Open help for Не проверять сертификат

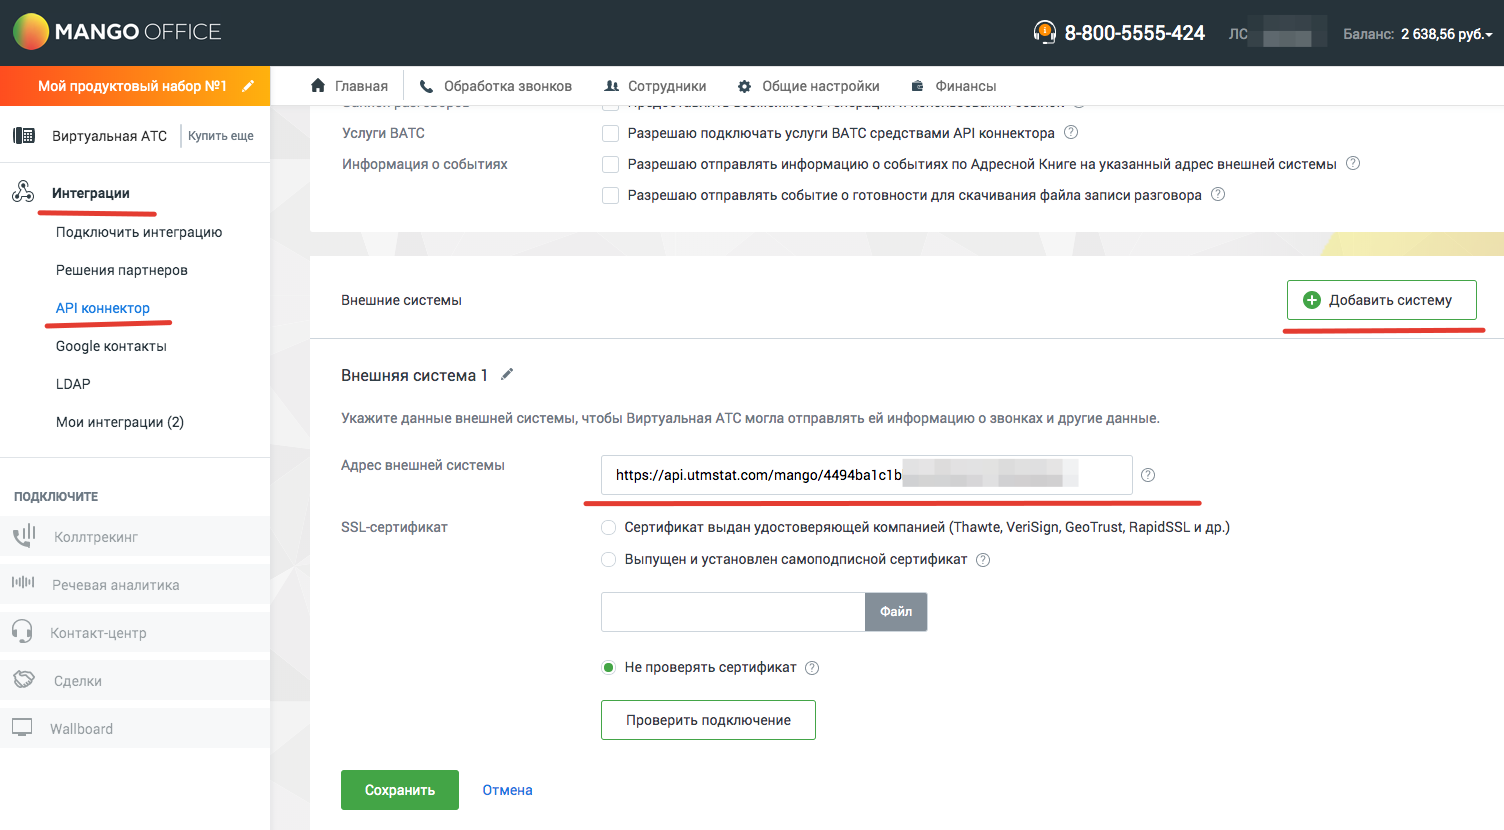pyautogui.click(x=812, y=668)
